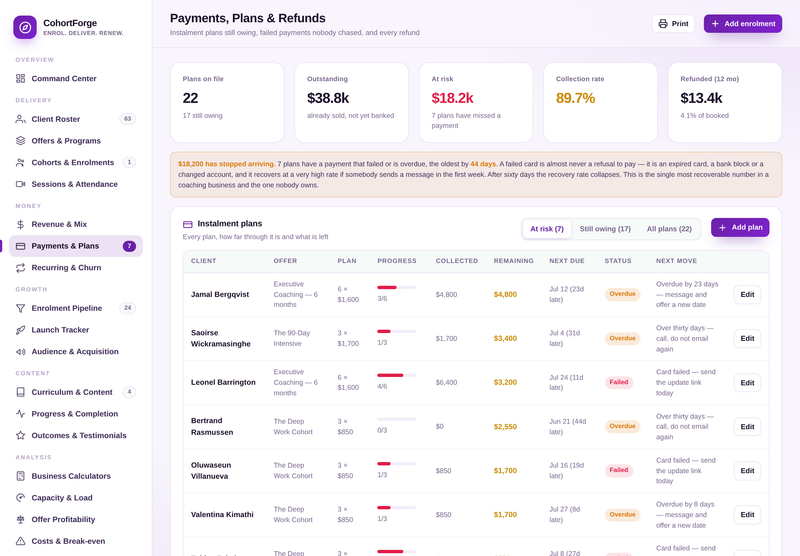Edit Jamal Bergqvist's plan
The height and width of the screenshot is (556, 800).
(747, 294)
